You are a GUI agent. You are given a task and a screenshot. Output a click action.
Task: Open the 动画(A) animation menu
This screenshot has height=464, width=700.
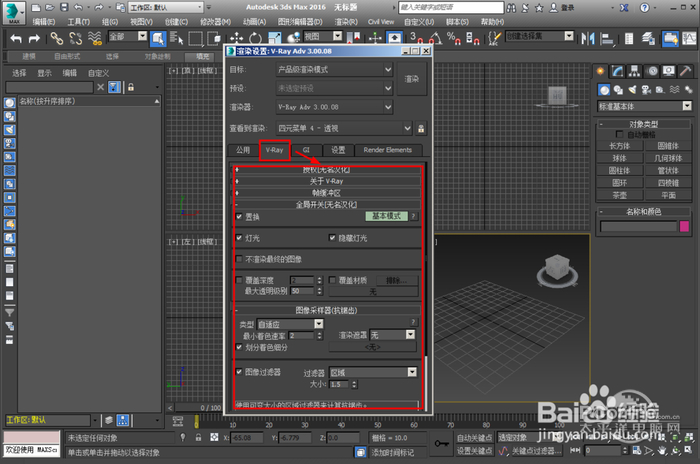point(254,22)
